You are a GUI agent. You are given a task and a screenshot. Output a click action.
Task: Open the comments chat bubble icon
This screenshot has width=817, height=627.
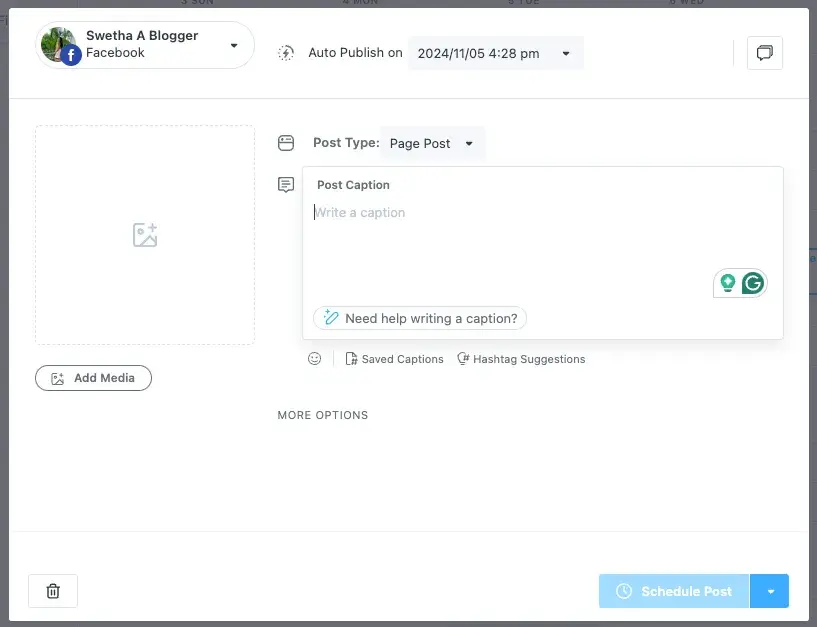tap(764, 53)
